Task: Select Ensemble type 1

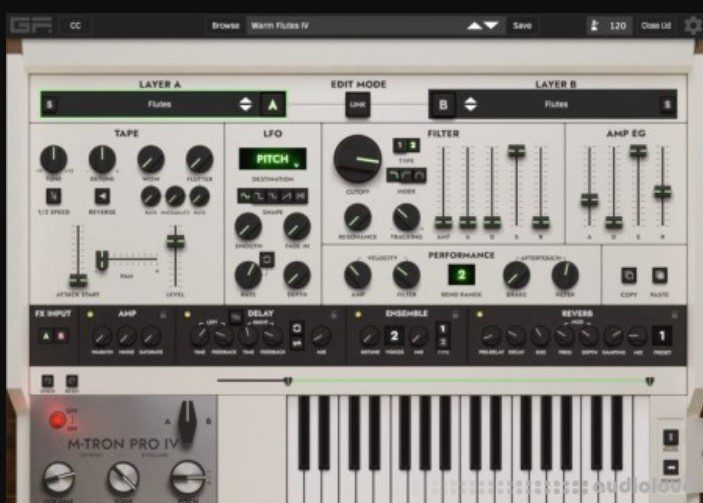Action: [x=443, y=330]
